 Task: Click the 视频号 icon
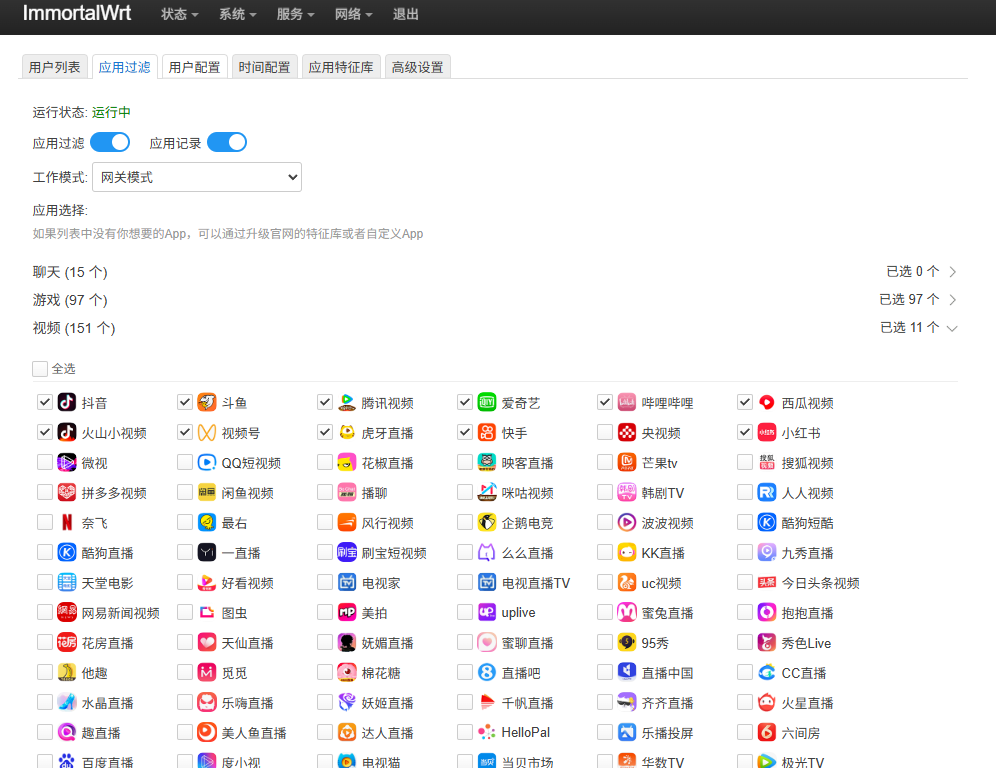tap(207, 433)
